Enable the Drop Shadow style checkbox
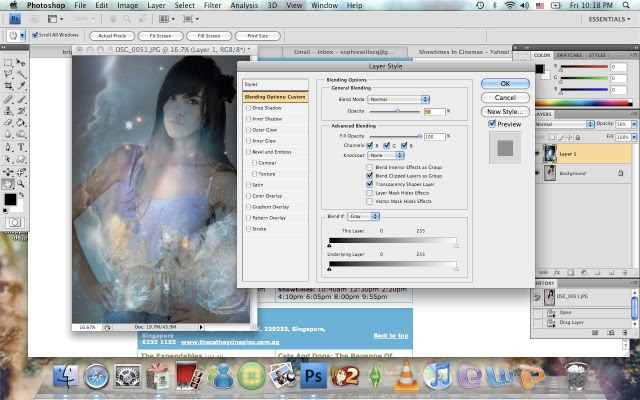 click(x=248, y=108)
